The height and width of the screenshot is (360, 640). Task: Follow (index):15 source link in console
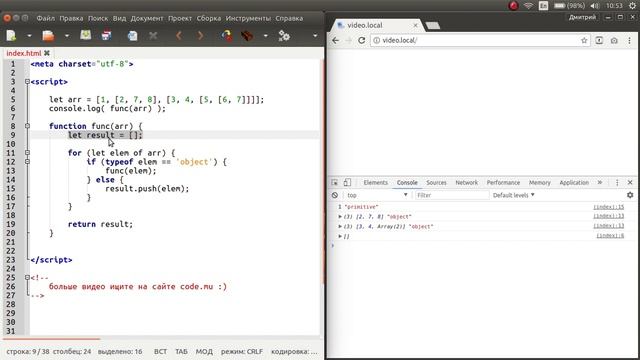[609, 207]
